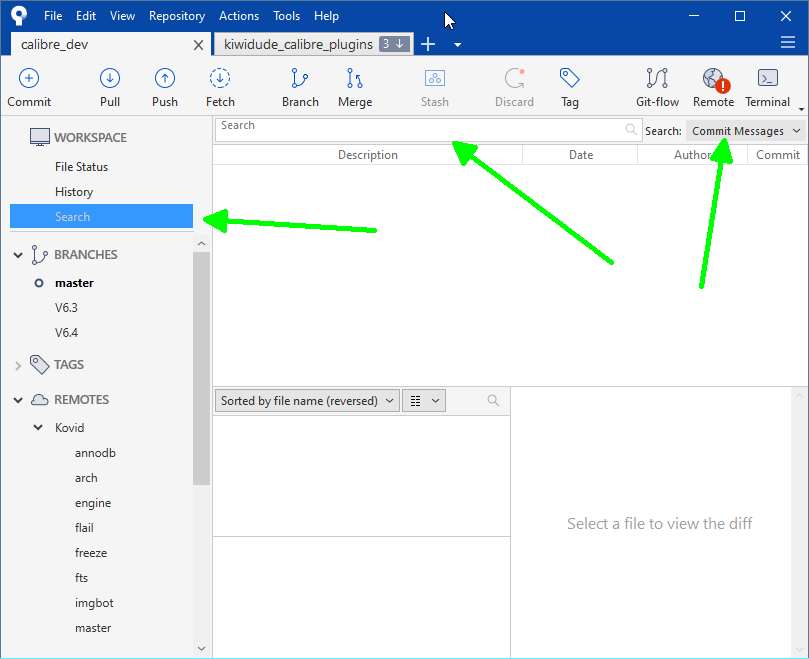Select the V6.3 branch
The width and height of the screenshot is (809, 659).
click(66, 308)
